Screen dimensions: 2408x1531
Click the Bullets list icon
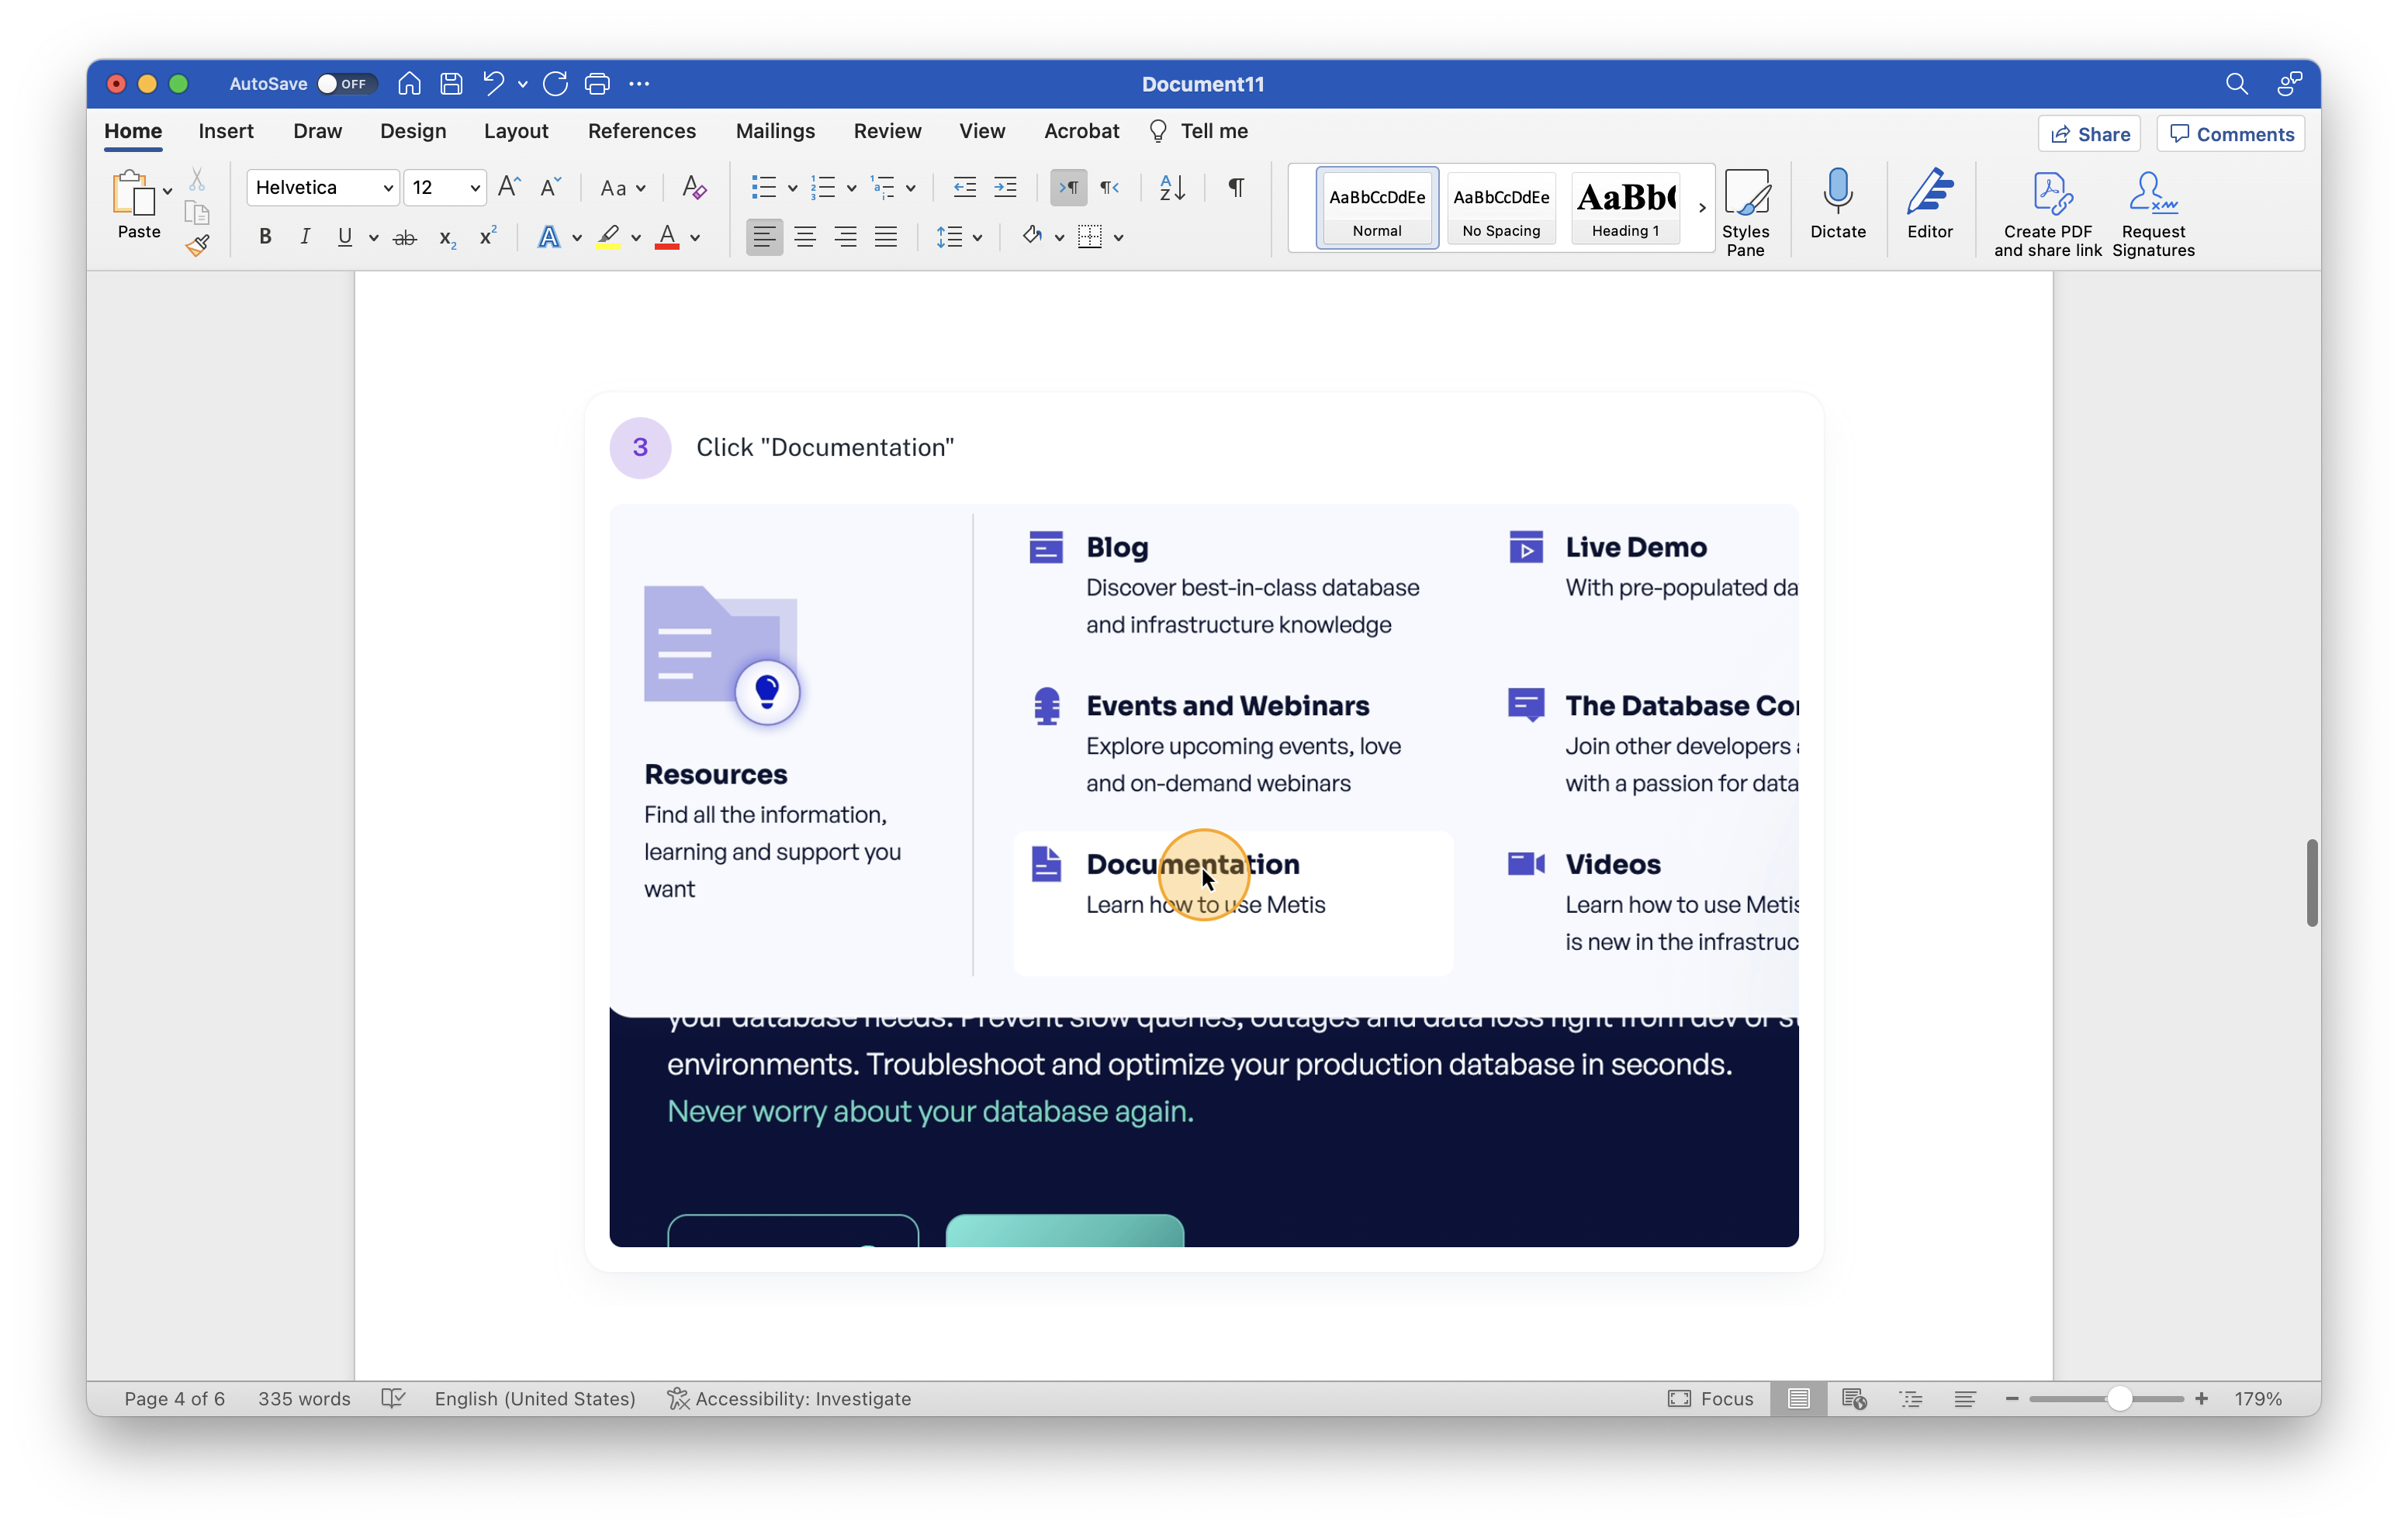point(764,187)
